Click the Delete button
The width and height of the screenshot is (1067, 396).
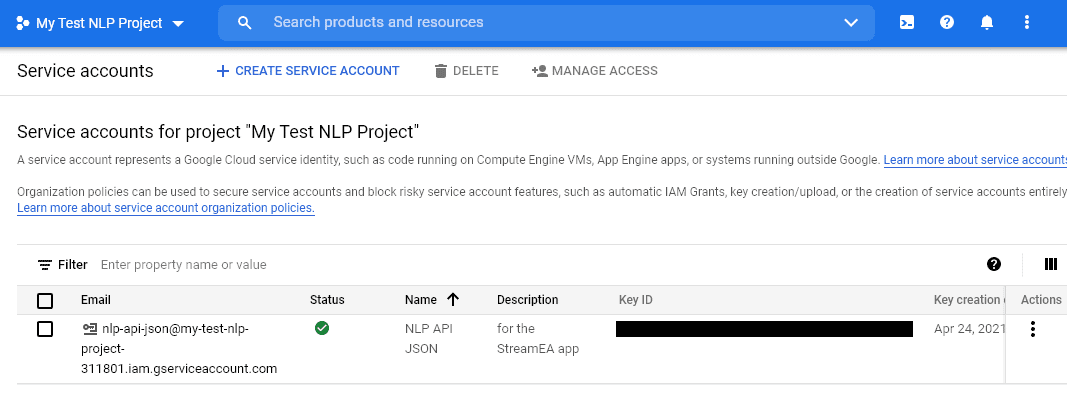466,71
